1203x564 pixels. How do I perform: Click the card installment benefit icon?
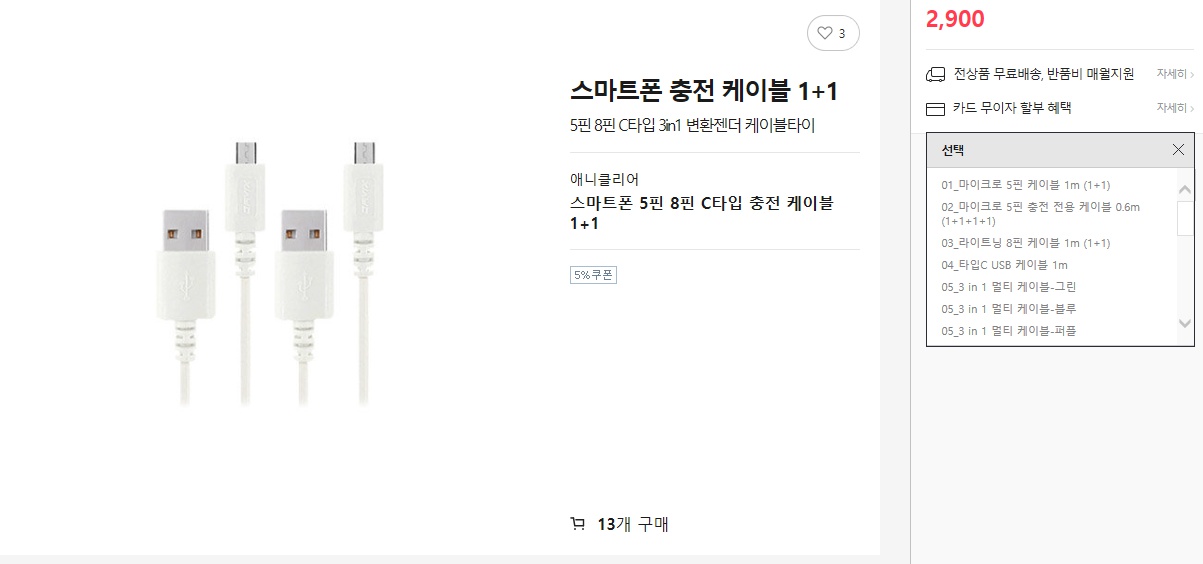tap(936, 108)
